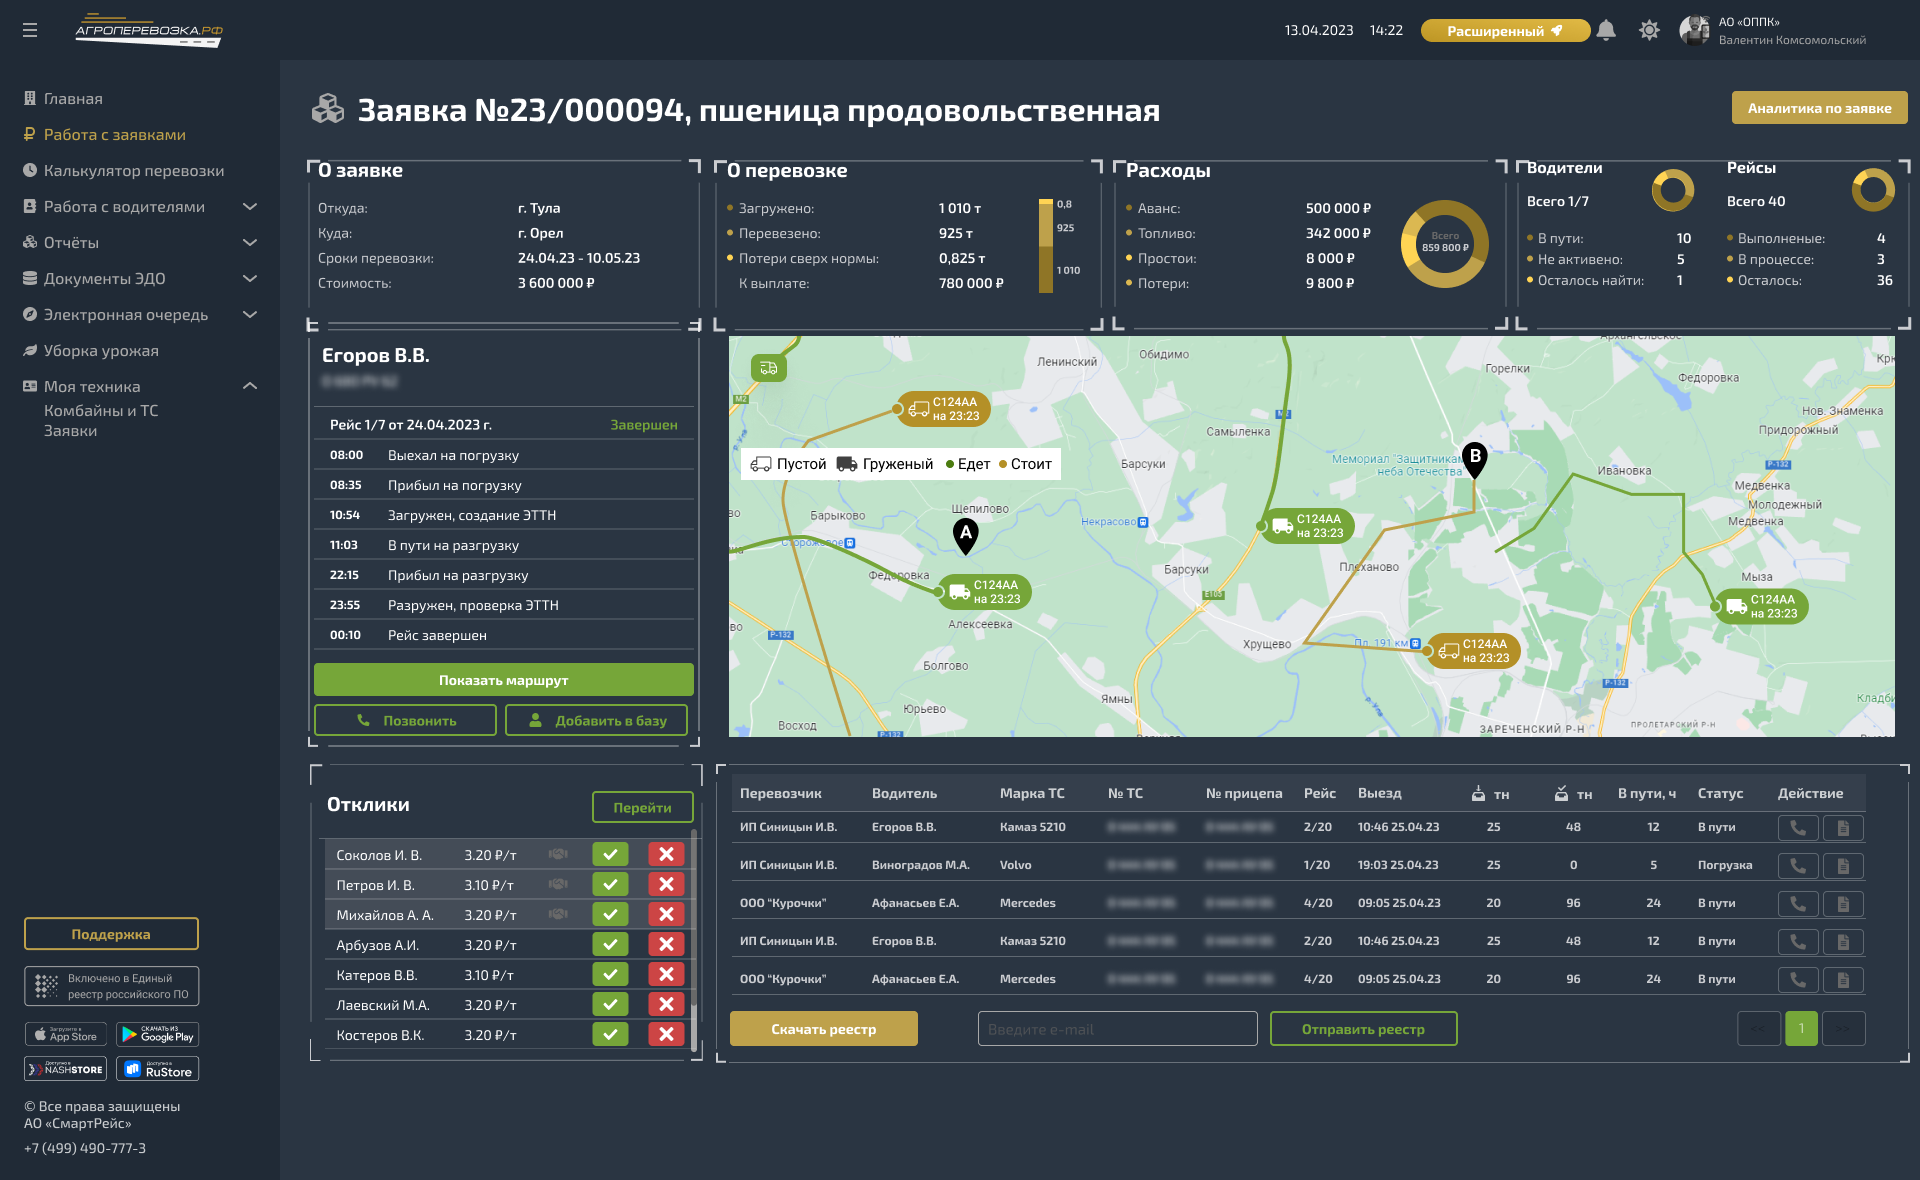Click phone icon for Виноградов М.А. row
Image resolution: width=1920 pixels, height=1180 pixels.
click(1797, 866)
